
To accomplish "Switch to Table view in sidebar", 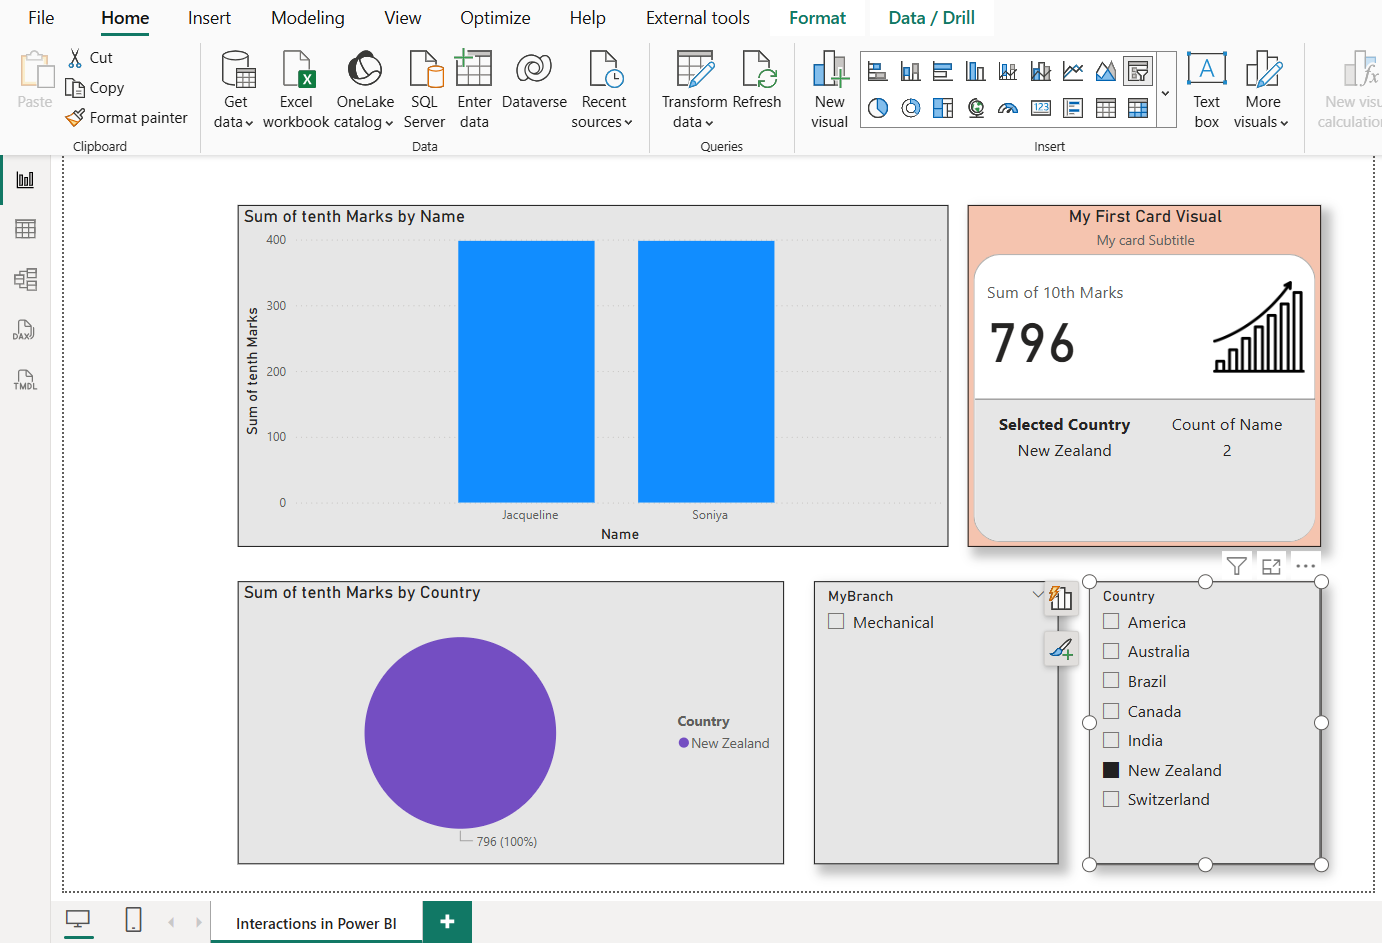I will [x=25, y=229].
